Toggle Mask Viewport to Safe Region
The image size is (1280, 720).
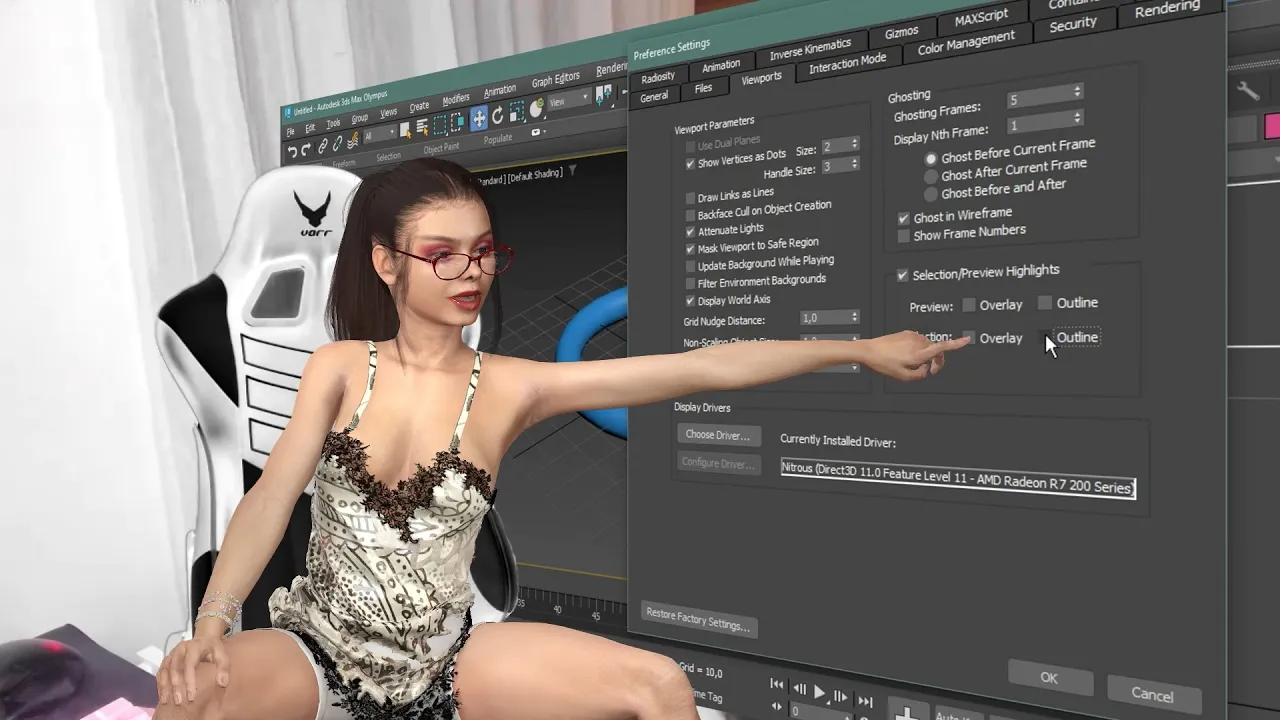coord(690,250)
